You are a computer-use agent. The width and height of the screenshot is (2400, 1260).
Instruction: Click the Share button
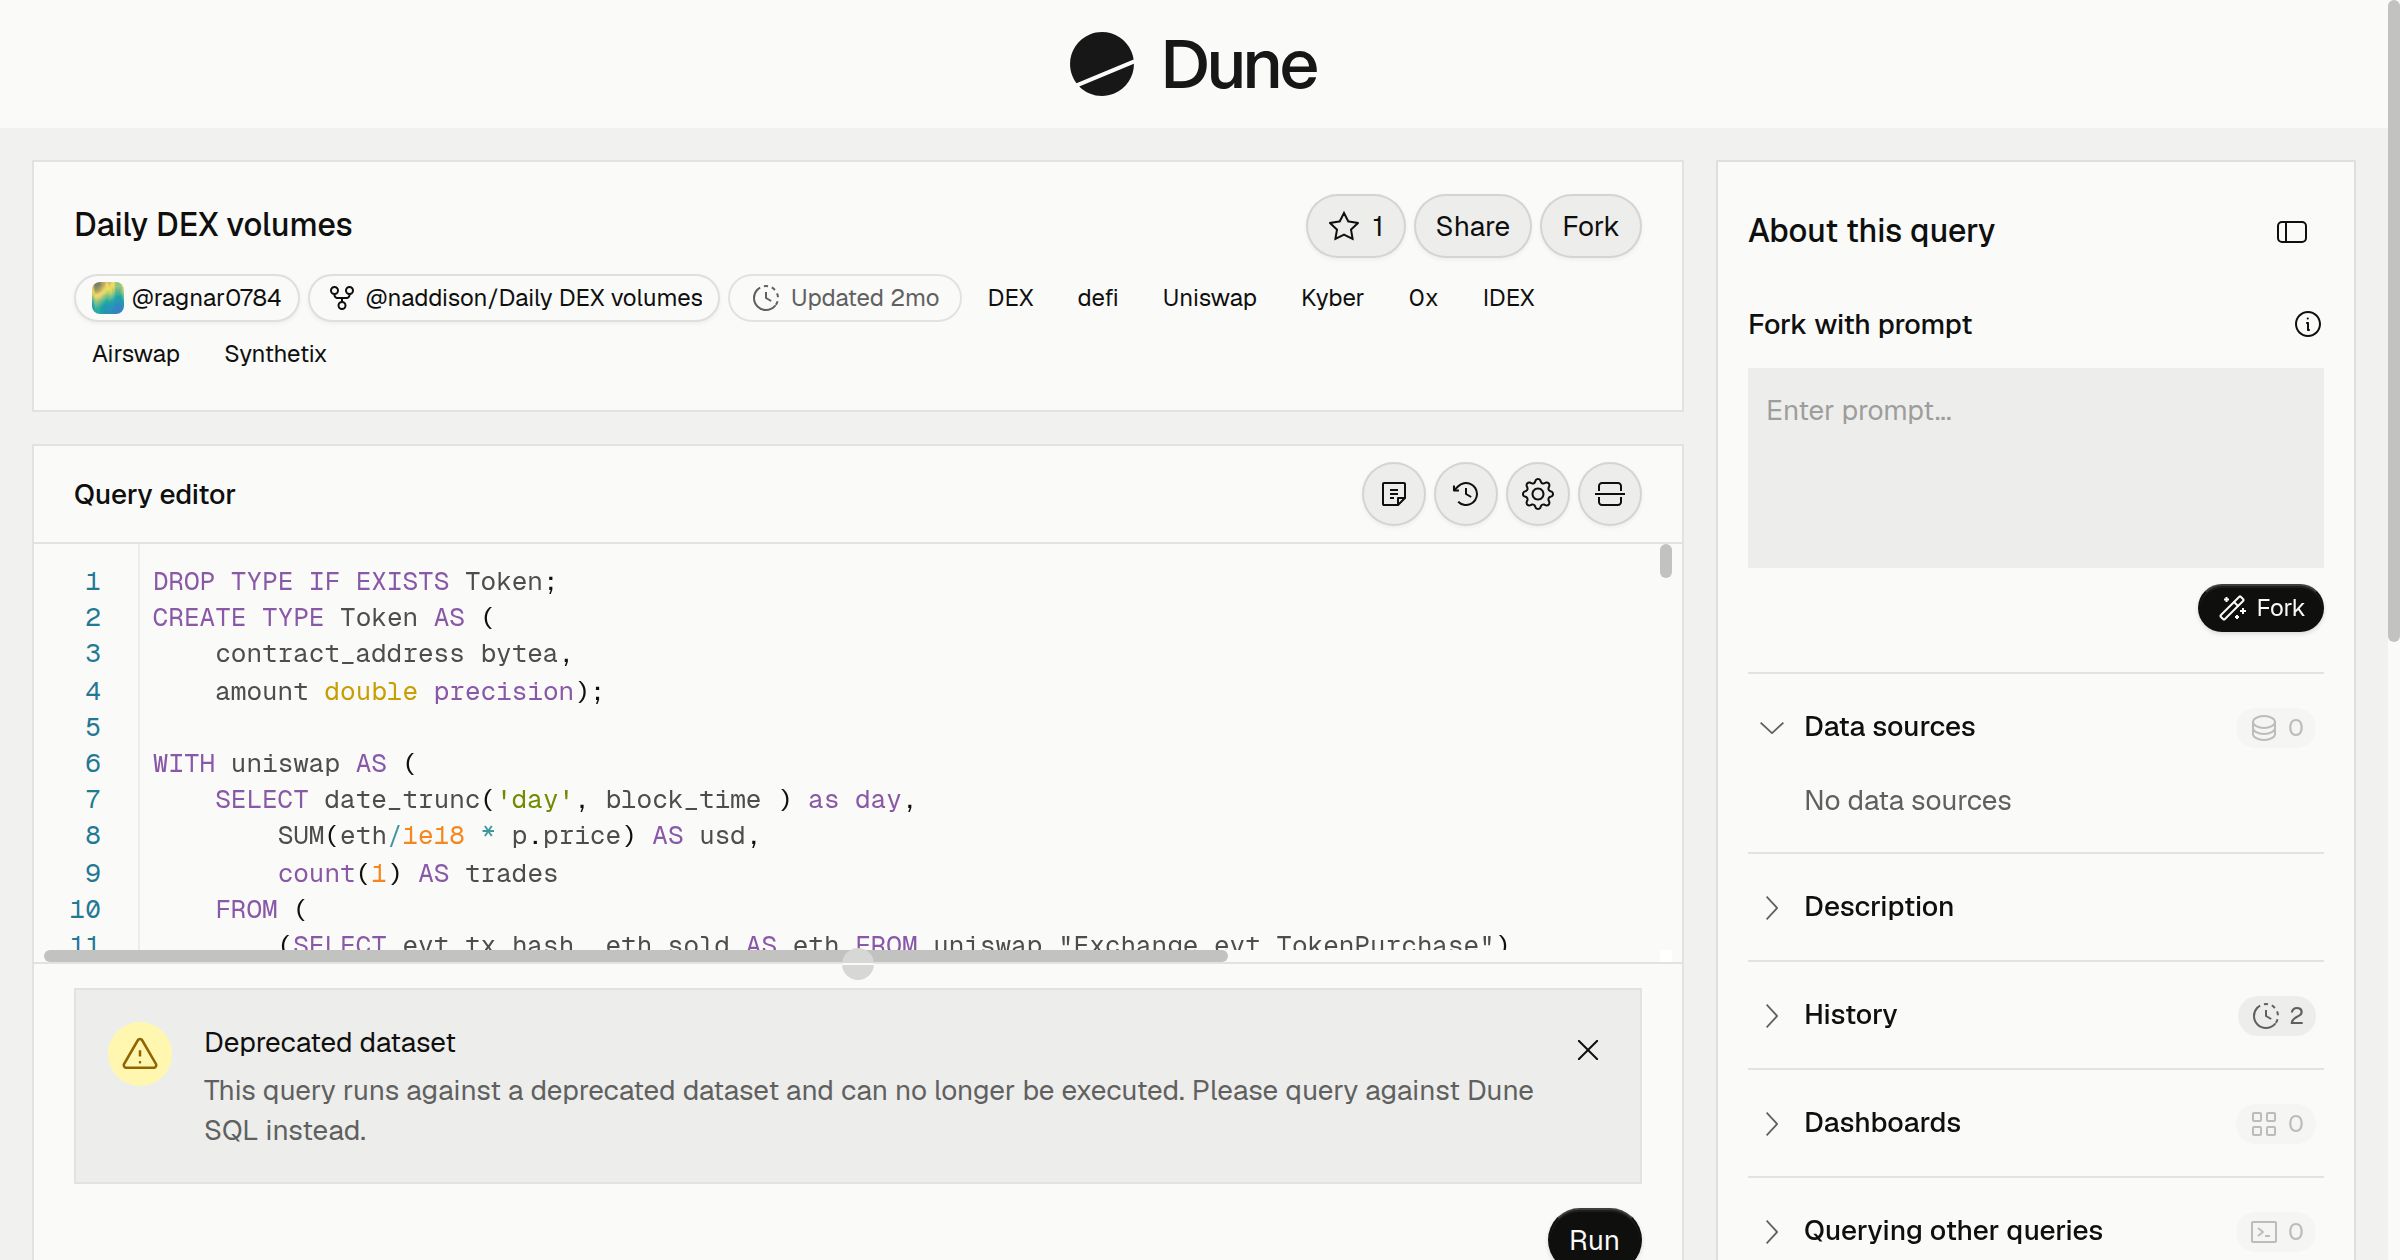point(1472,226)
